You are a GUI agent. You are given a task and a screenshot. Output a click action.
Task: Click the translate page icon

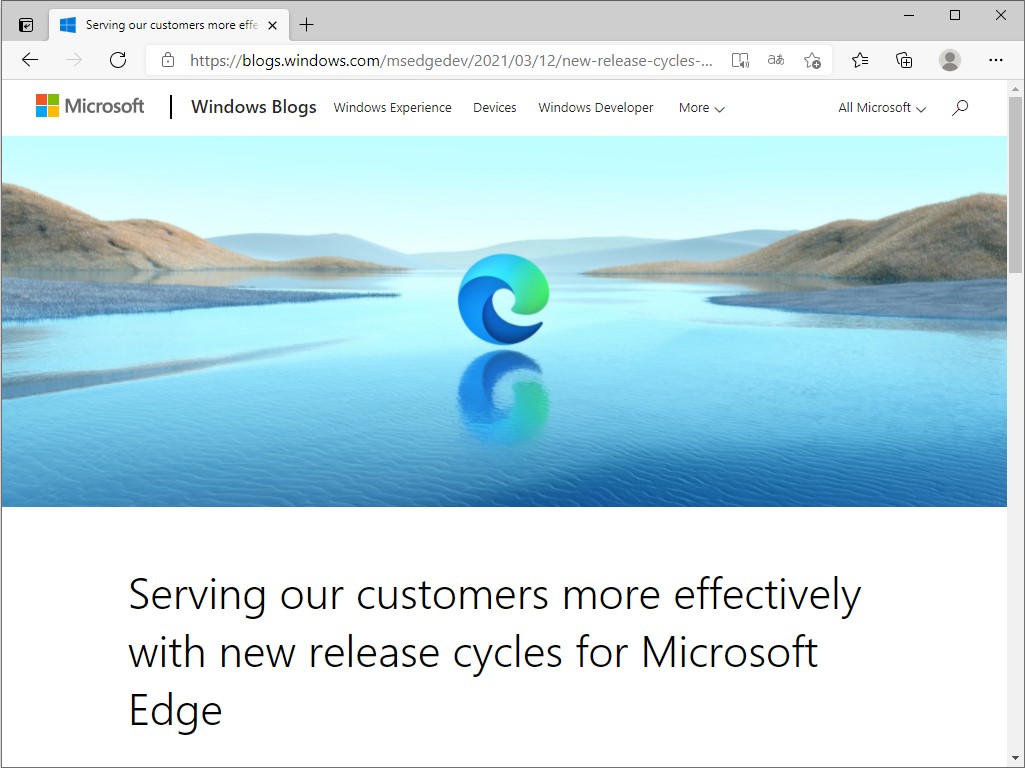(x=776, y=60)
